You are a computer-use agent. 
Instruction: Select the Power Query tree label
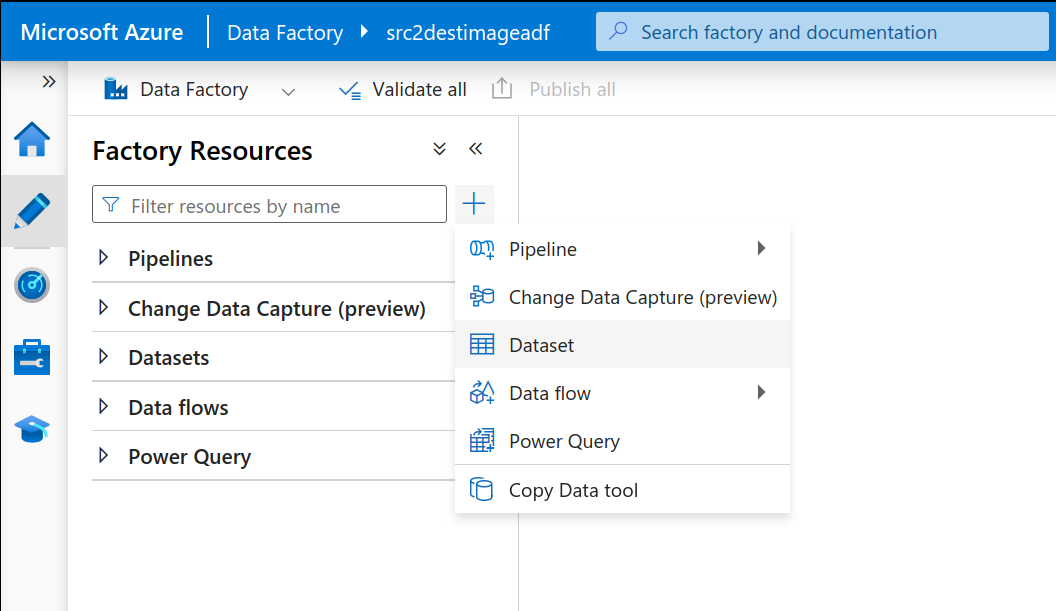[189, 457]
